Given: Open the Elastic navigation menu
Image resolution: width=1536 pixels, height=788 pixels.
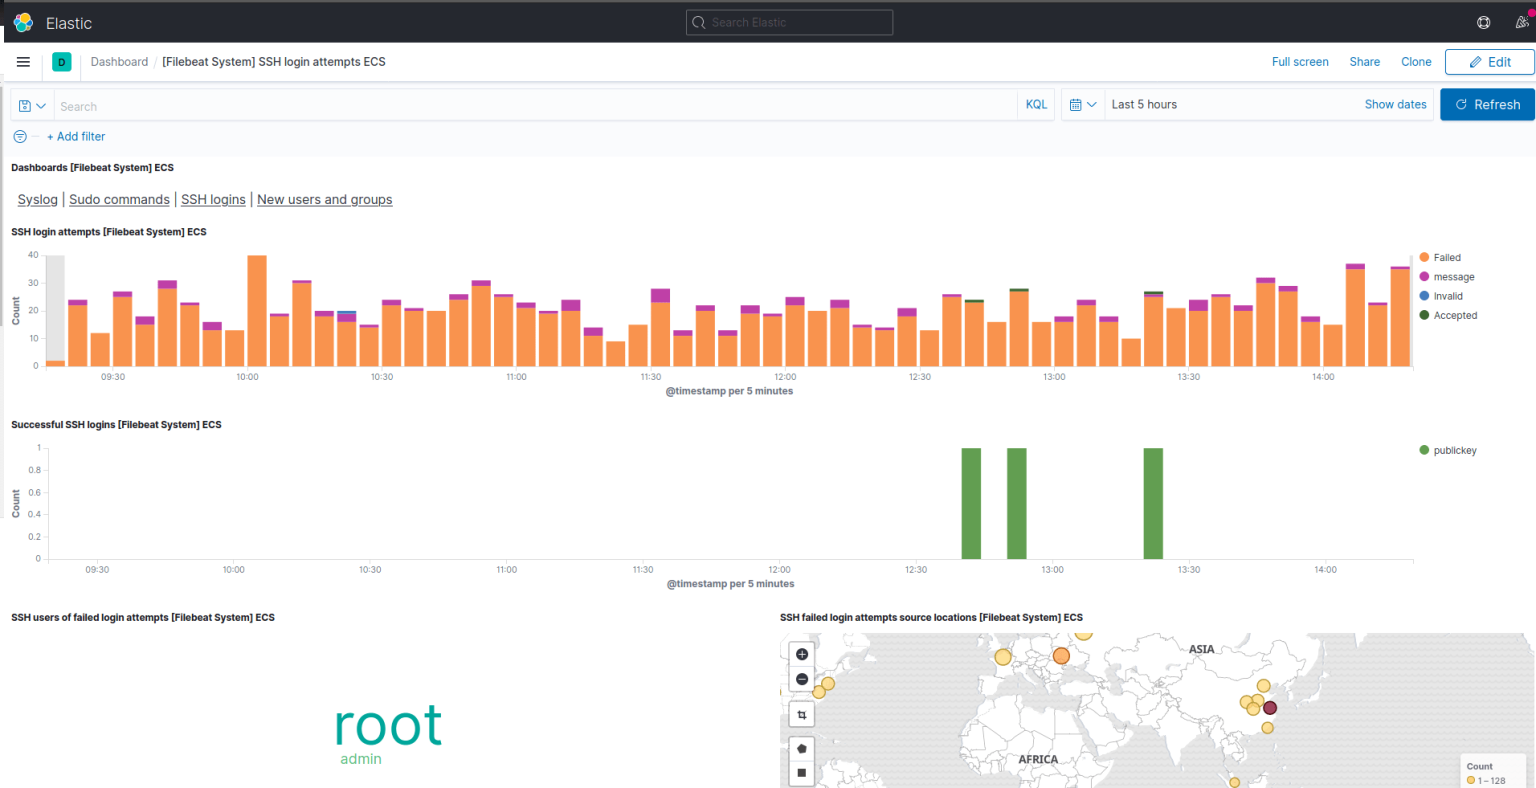Looking at the screenshot, I should (22, 61).
